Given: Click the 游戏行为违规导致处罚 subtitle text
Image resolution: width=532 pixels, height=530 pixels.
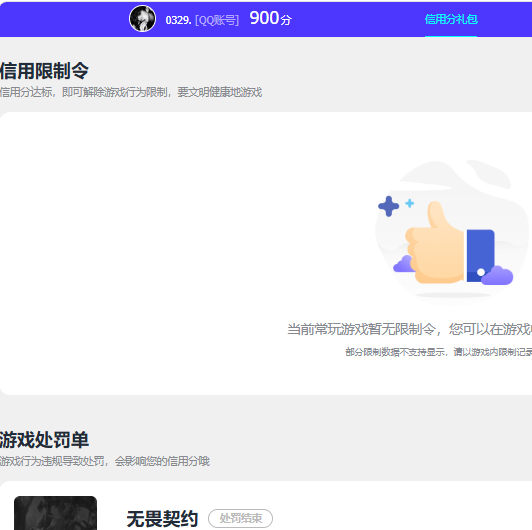Looking at the screenshot, I should [105, 461].
